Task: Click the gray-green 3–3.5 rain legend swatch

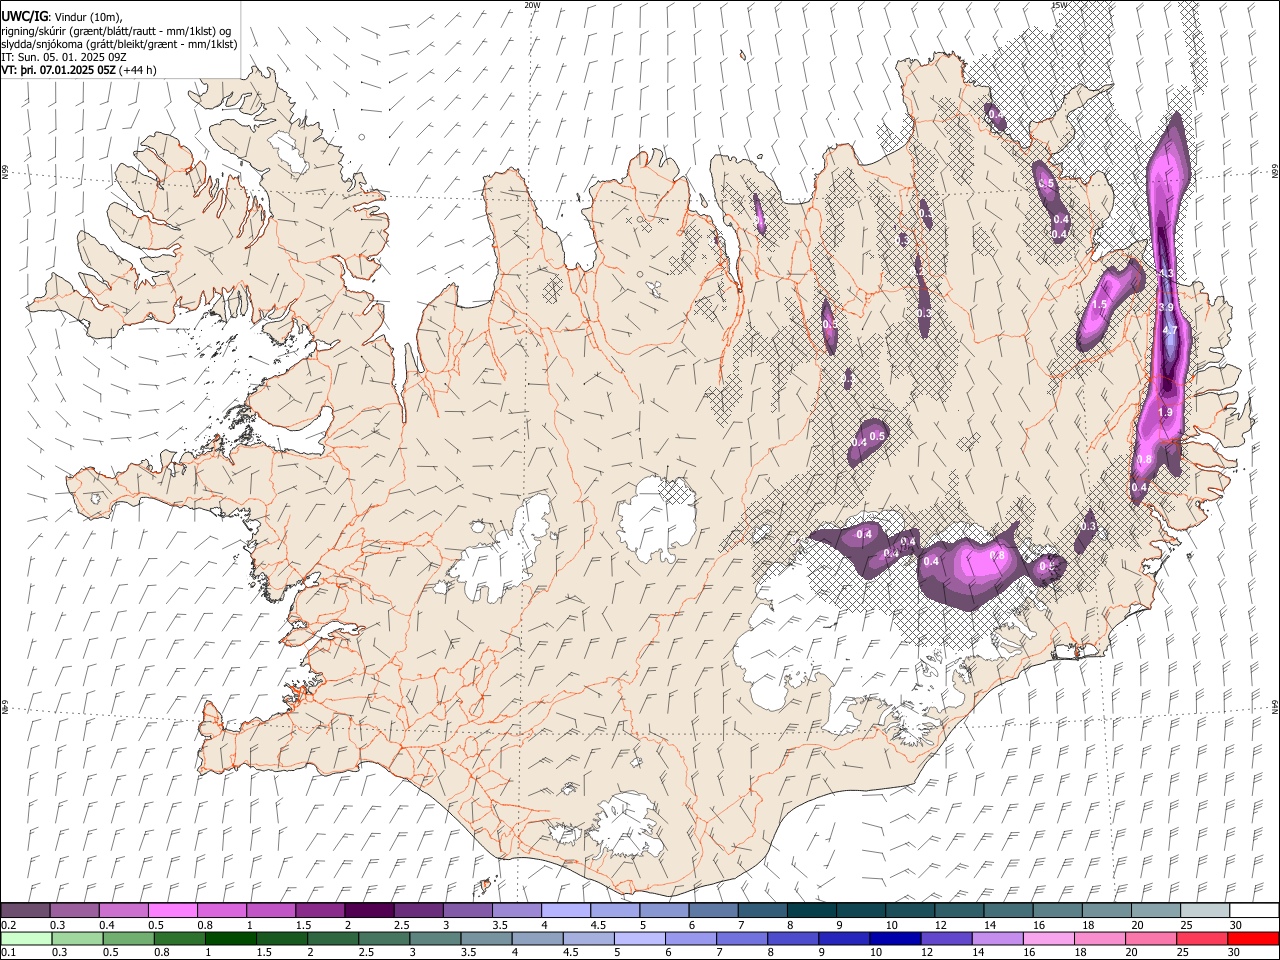Action: 436,939
